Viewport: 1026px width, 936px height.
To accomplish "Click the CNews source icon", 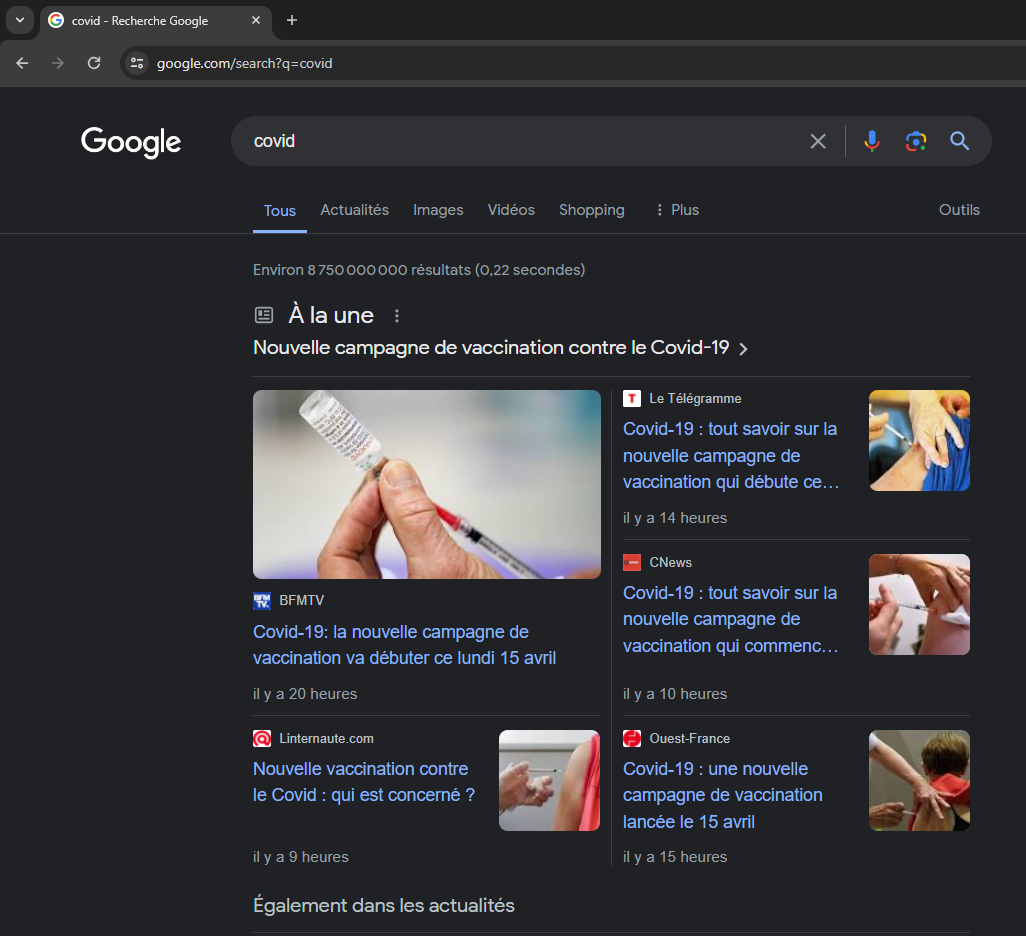I will click(x=631, y=563).
